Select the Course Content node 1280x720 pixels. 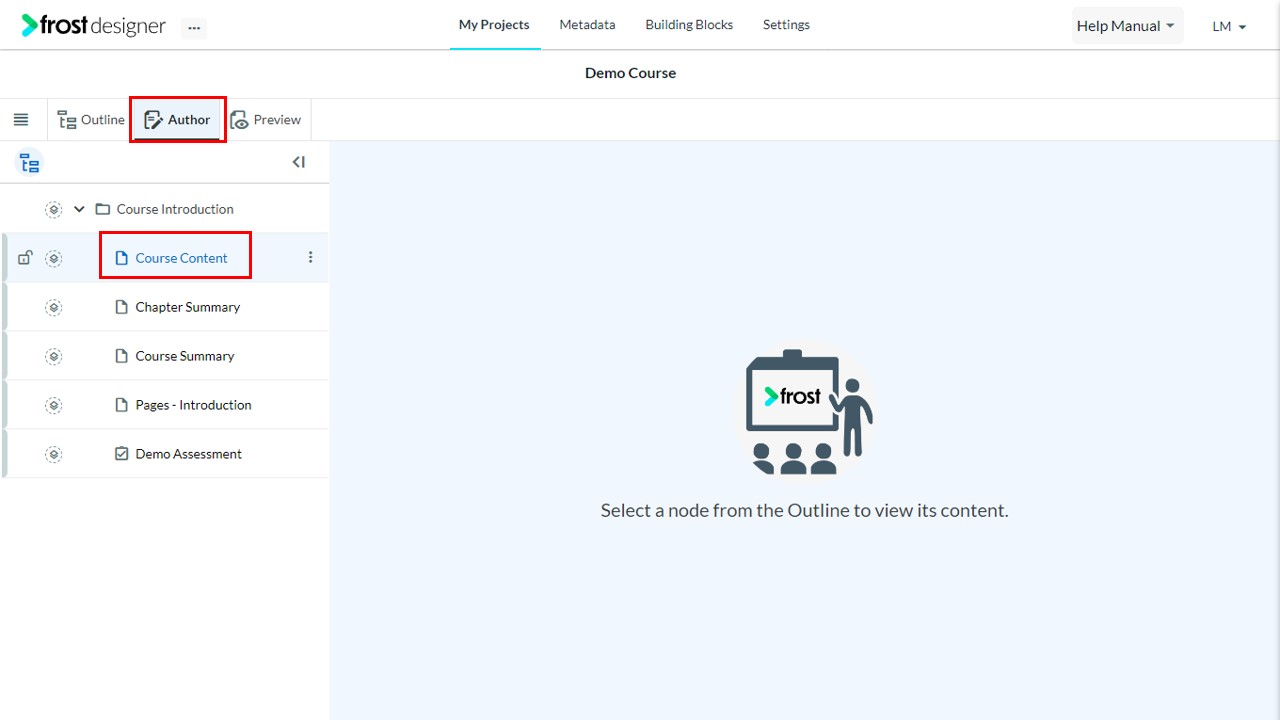point(181,258)
